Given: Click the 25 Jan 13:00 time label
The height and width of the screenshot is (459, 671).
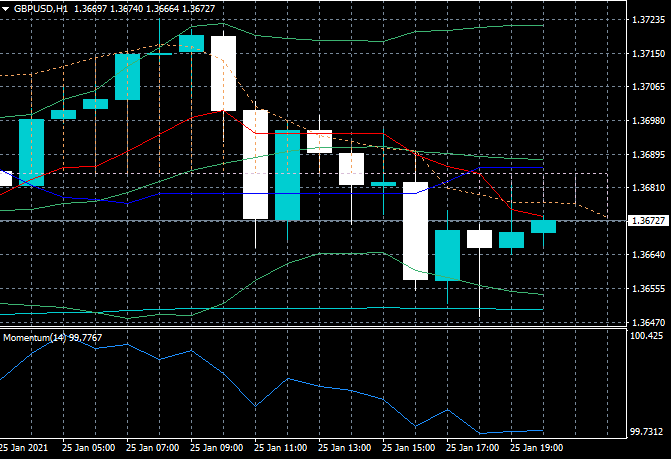Looking at the screenshot, I should (x=344, y=448).
